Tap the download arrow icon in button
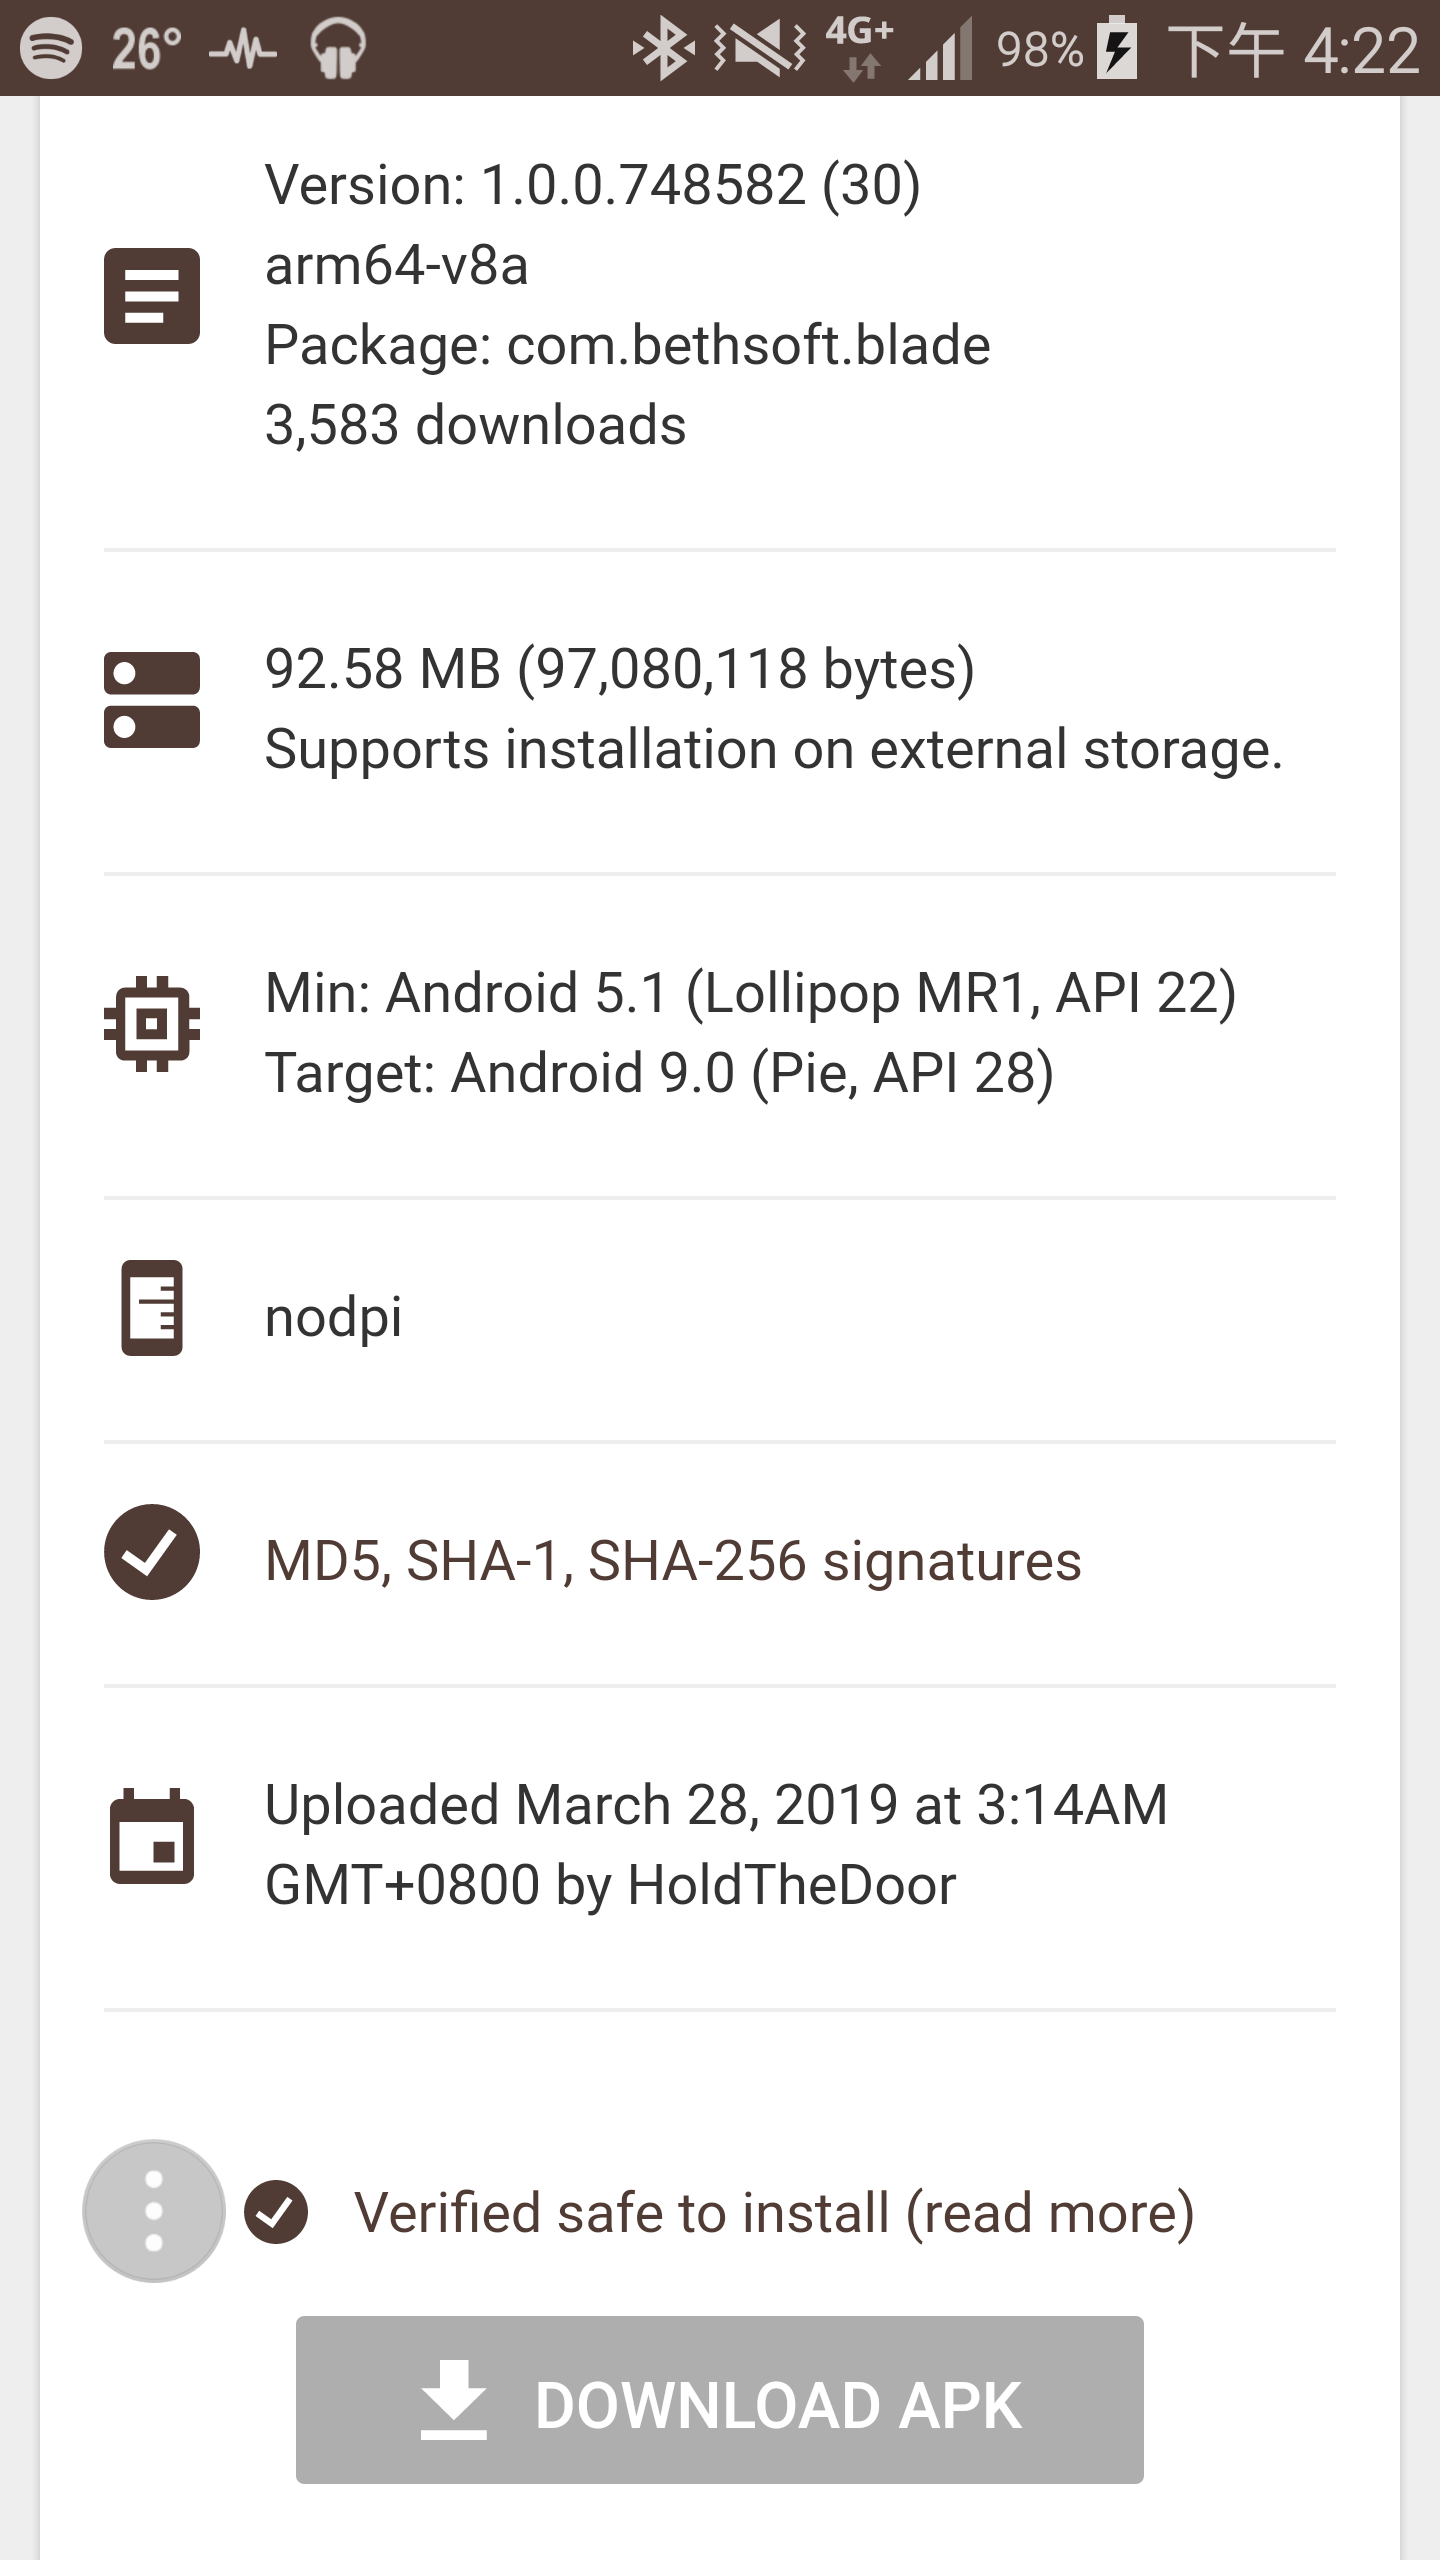Screen dimensions: 1440x2560 click(x=454, y=2400)
